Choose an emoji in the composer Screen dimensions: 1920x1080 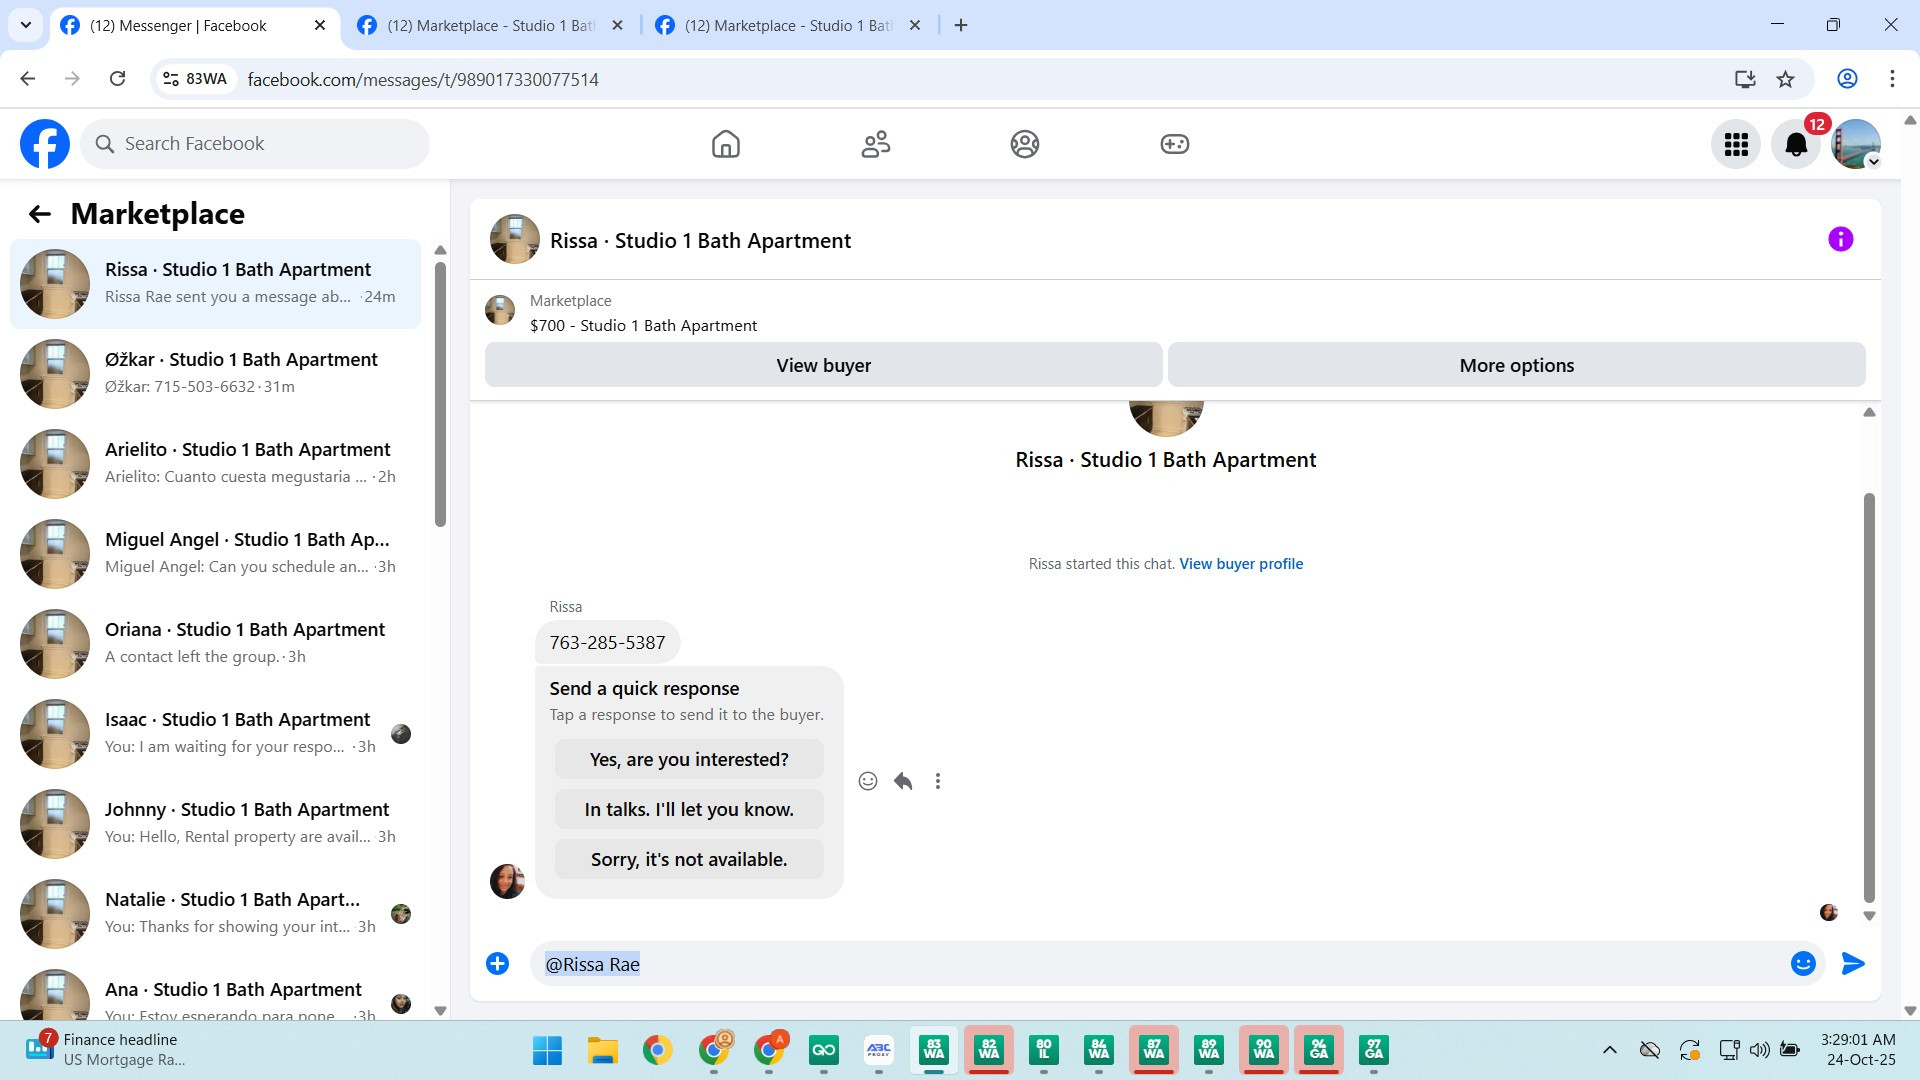coord(1803,963)
